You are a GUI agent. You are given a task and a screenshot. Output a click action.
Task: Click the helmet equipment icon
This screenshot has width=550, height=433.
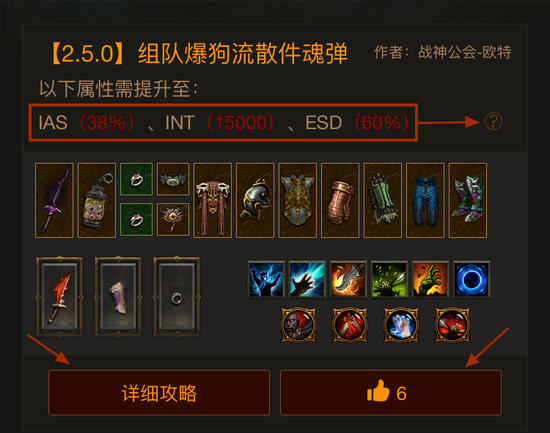point(255,200)
